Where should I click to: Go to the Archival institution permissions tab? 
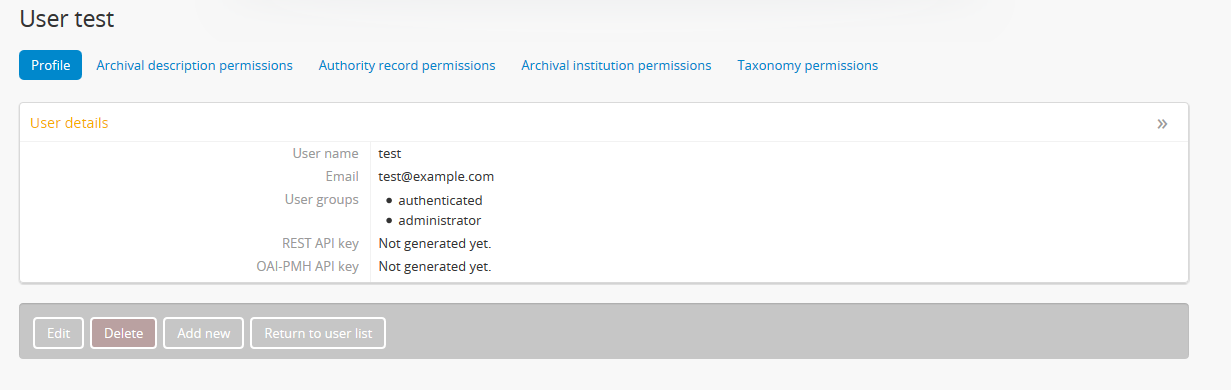[x=616, y=65]
